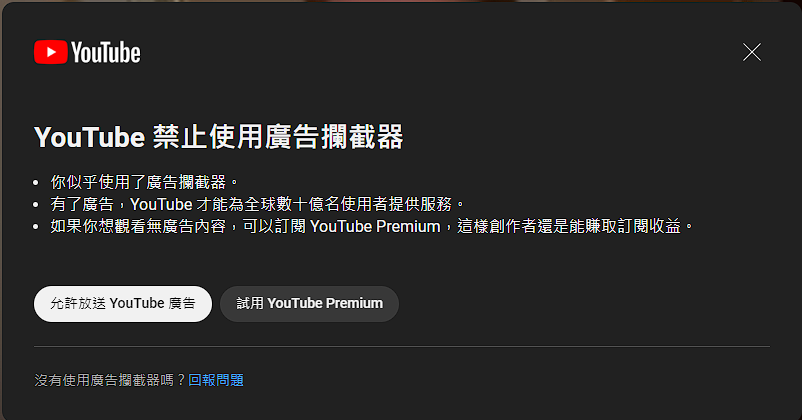Click the bullet dot before "如果你想觀看無廣告內容"
Viewport: 802px width, 420px height.
pyautogui.click(x=36, y=227)
